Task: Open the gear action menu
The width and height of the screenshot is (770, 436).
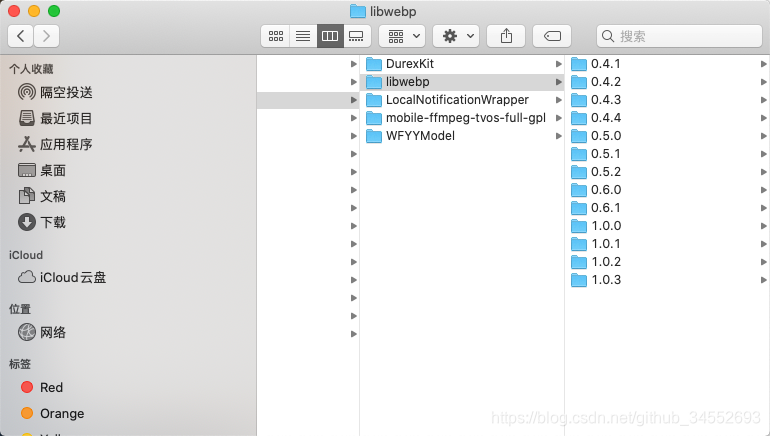Action: coord(456,36)
